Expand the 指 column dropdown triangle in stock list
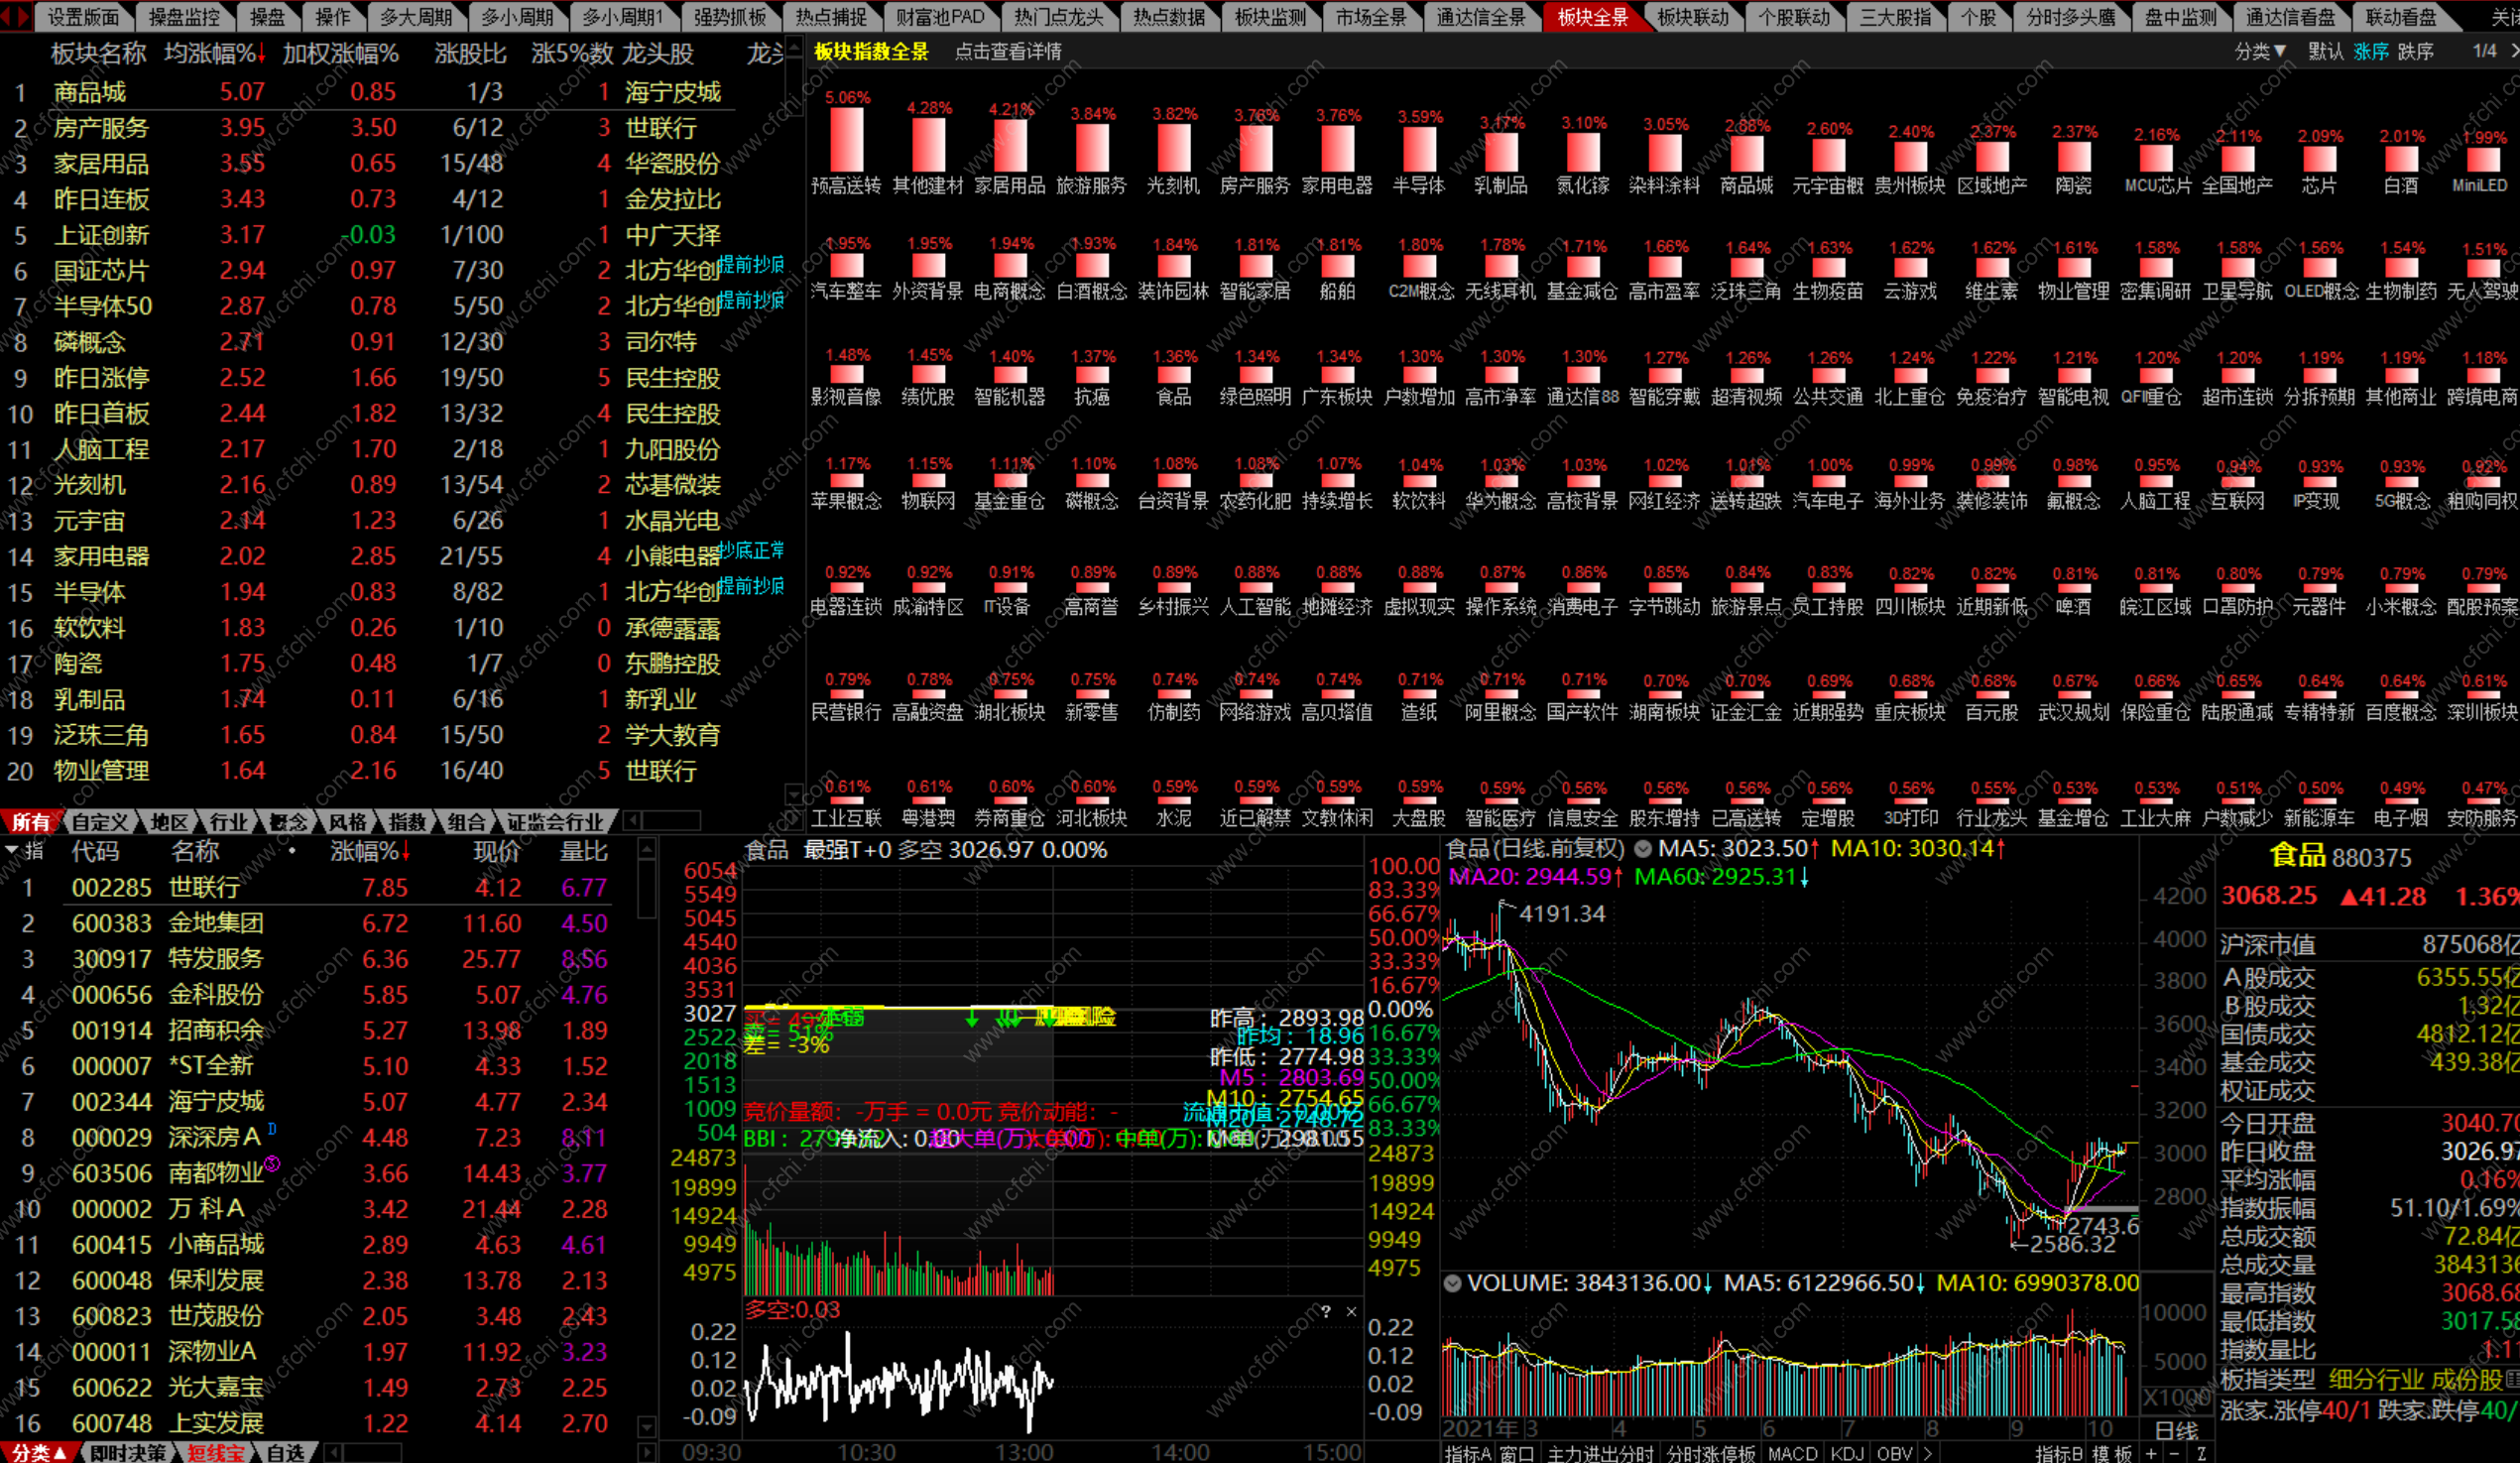The height and width of the screenshot is (1463, 2520). coord(12,850)
